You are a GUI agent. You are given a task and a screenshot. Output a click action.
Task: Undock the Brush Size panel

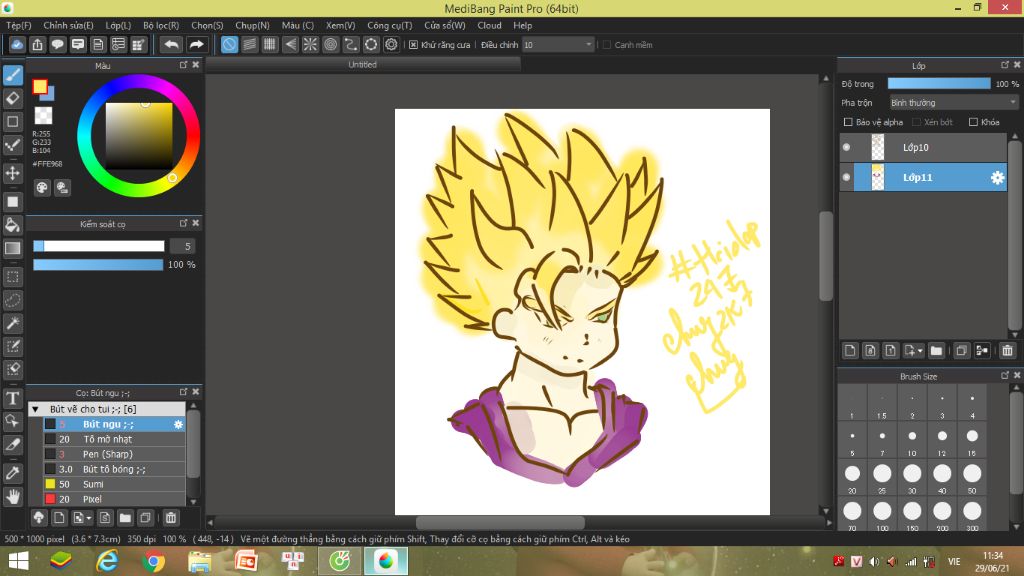tap(1004, 376)
